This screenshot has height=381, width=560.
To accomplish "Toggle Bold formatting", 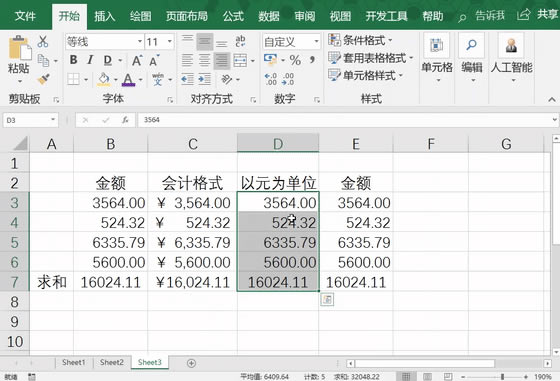I will (74, 60).
